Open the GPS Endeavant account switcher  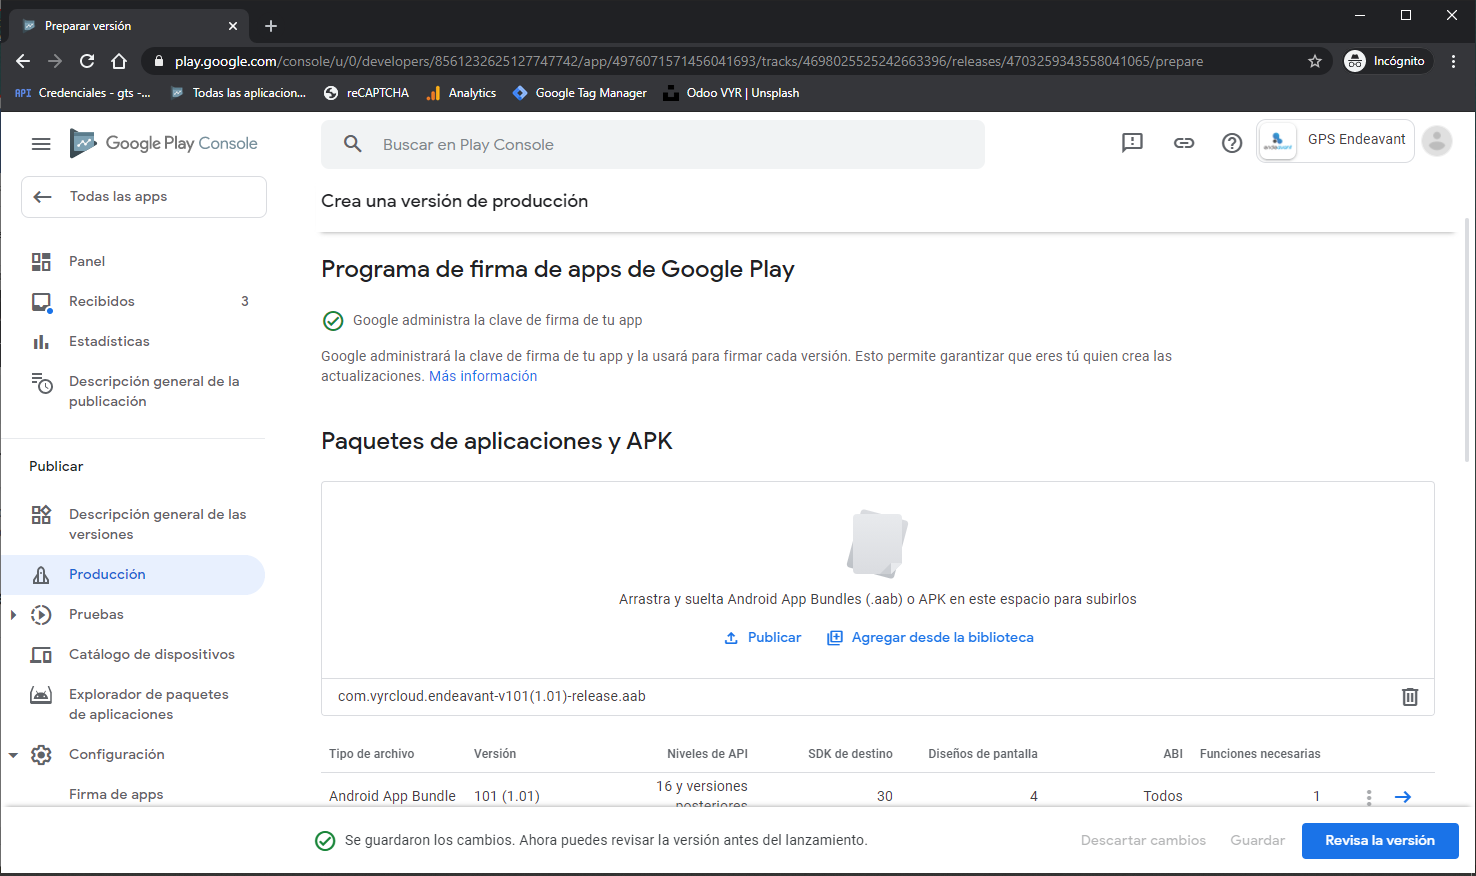1335,141
